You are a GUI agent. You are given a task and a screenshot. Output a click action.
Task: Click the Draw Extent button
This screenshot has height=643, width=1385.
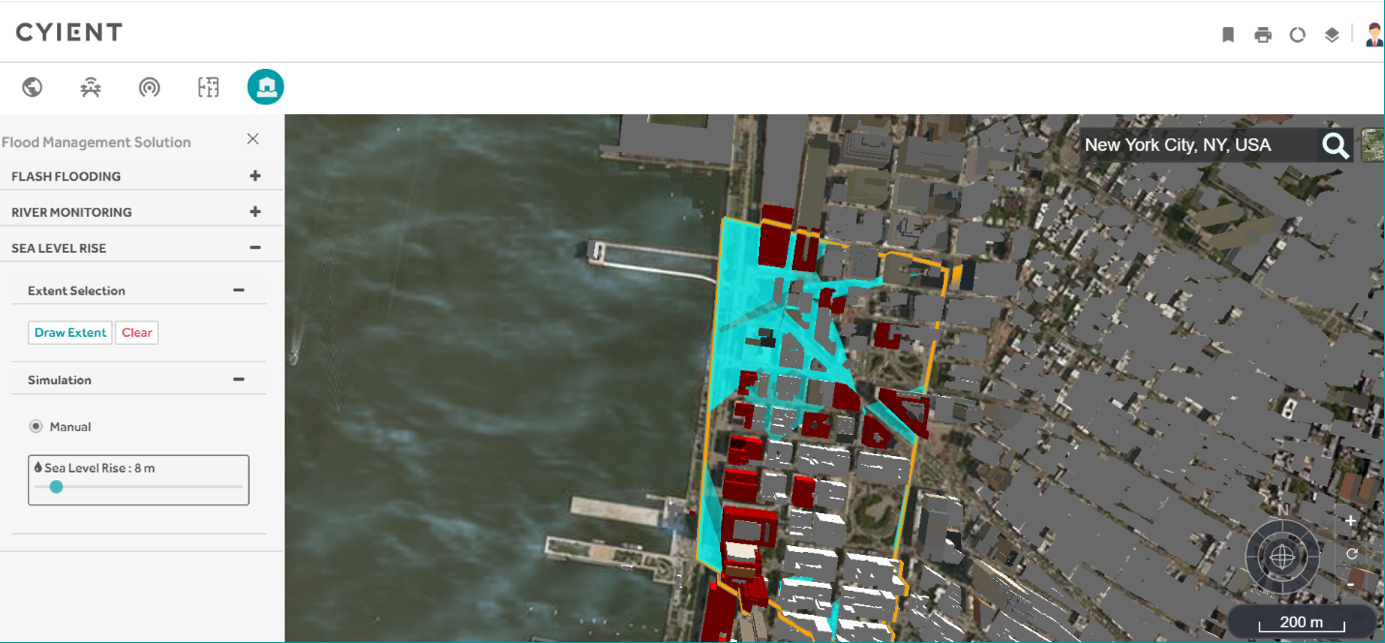pyautogui.click(x=70, y=333)
